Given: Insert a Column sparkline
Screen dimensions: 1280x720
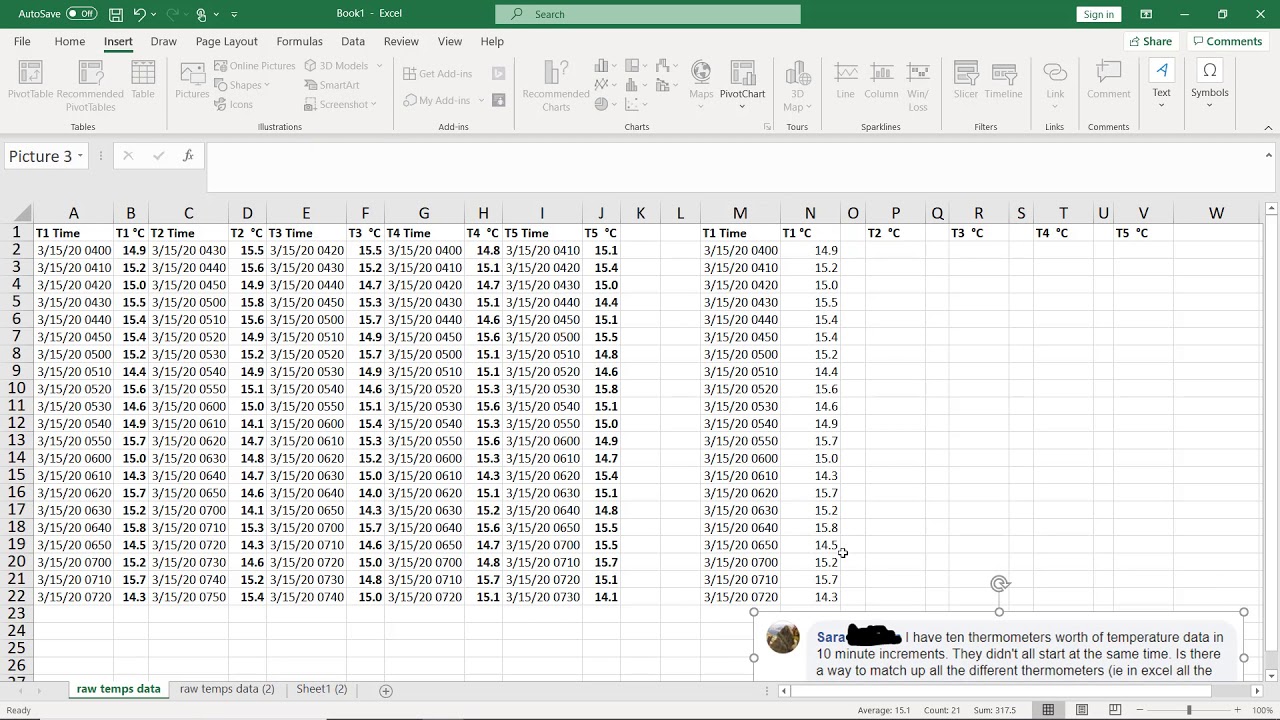Looking at the screenshot, I should point(881,80).
